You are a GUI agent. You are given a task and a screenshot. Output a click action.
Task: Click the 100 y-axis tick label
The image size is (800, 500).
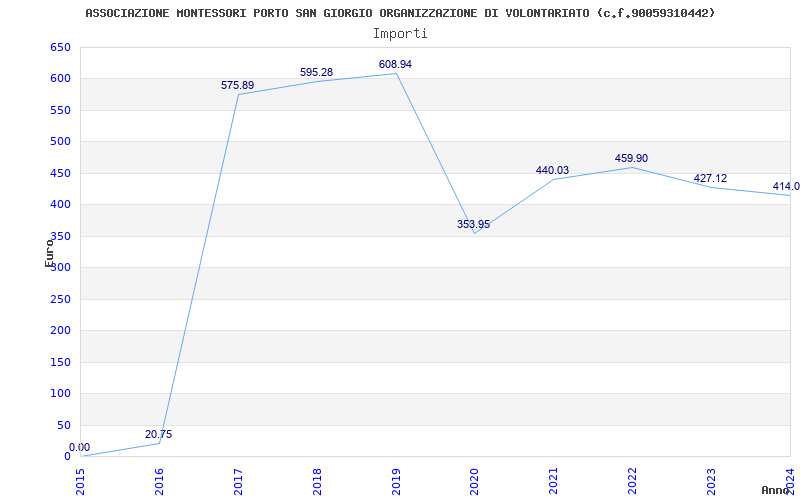point(60,394)
